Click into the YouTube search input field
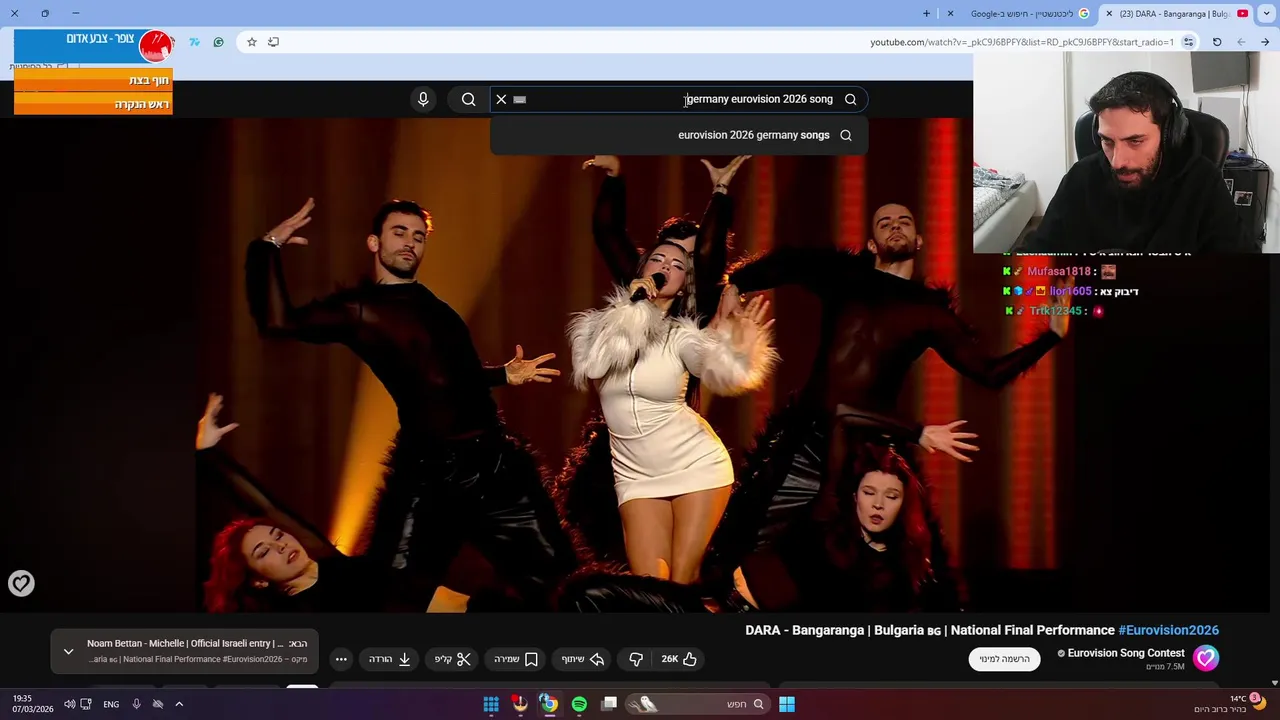 tap(680, 99)
